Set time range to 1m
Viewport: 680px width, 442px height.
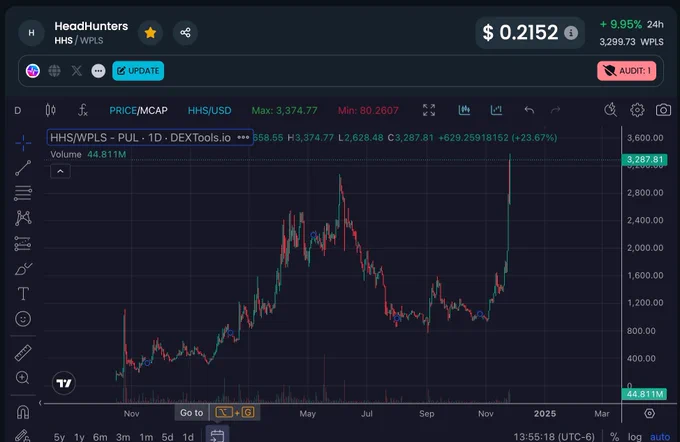(x=146, y=436)
